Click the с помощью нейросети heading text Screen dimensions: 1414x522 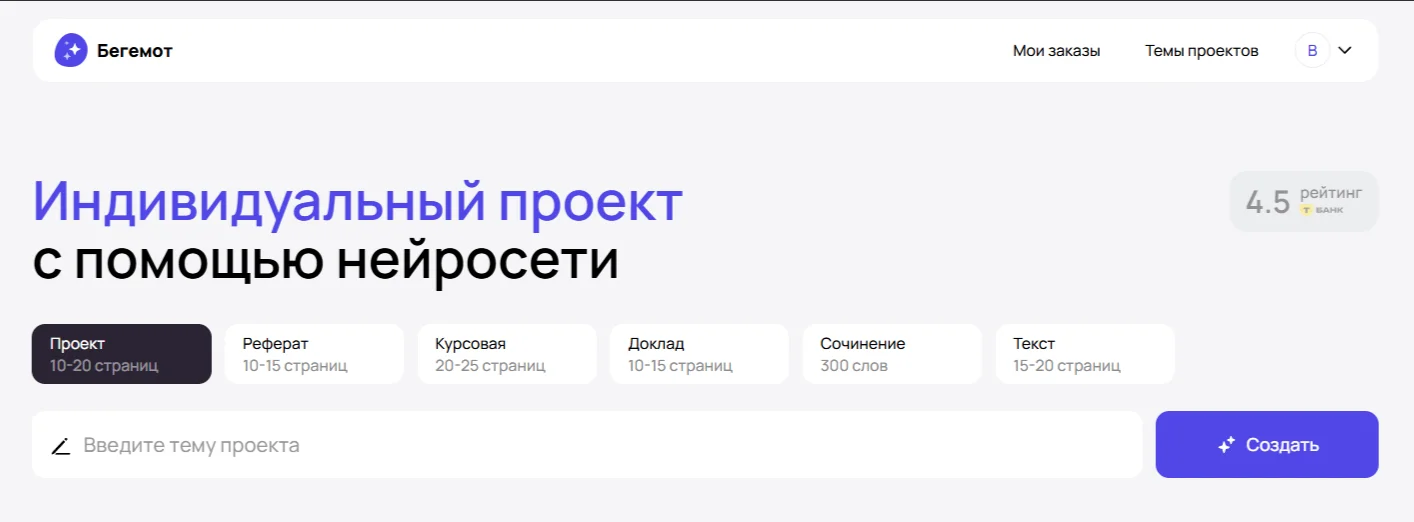click(326, 260)
